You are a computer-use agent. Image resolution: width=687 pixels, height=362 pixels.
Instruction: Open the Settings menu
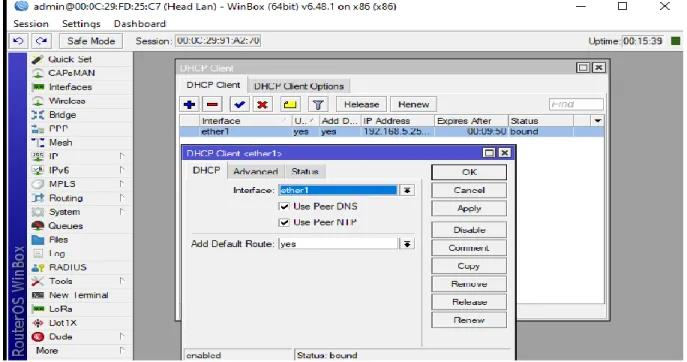click(x=81, y=24)
